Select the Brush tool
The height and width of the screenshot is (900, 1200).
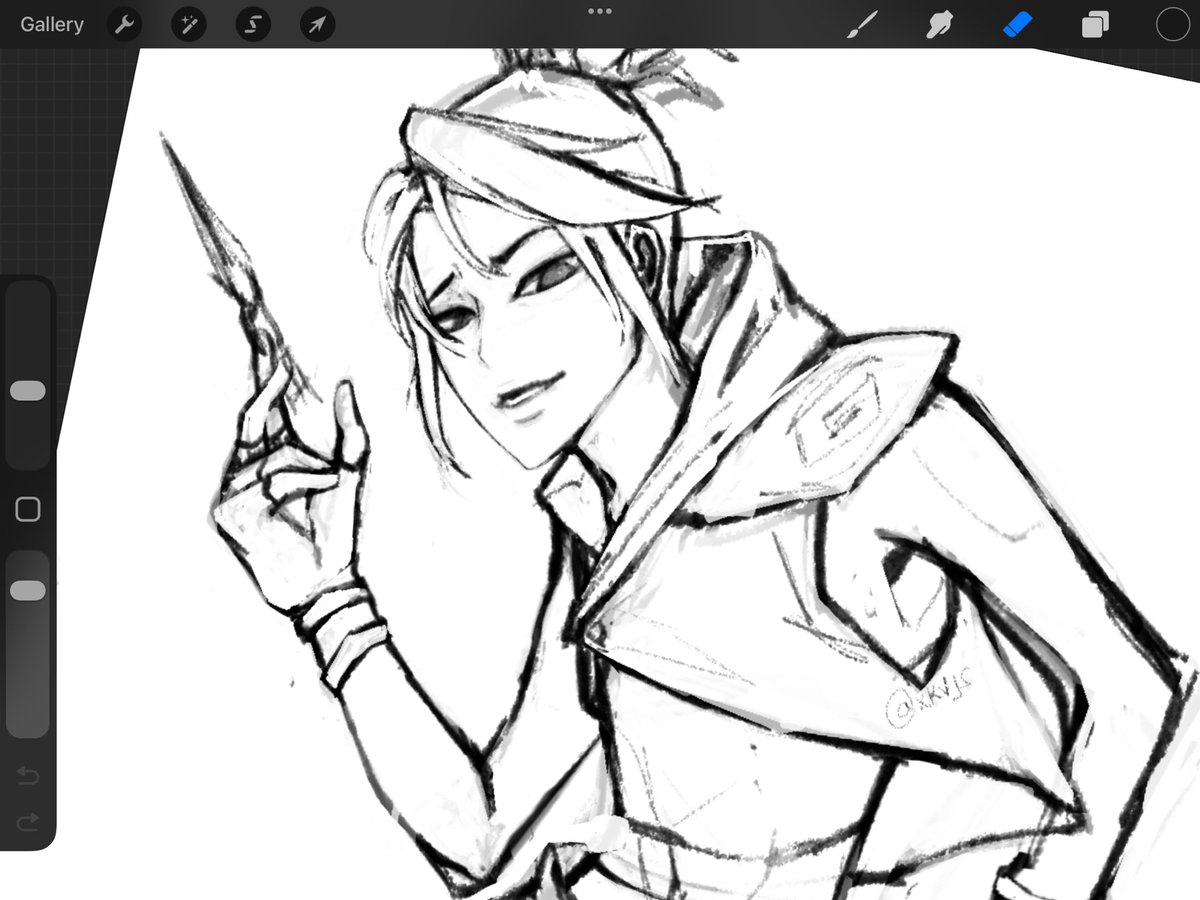(x=861, y=25)
